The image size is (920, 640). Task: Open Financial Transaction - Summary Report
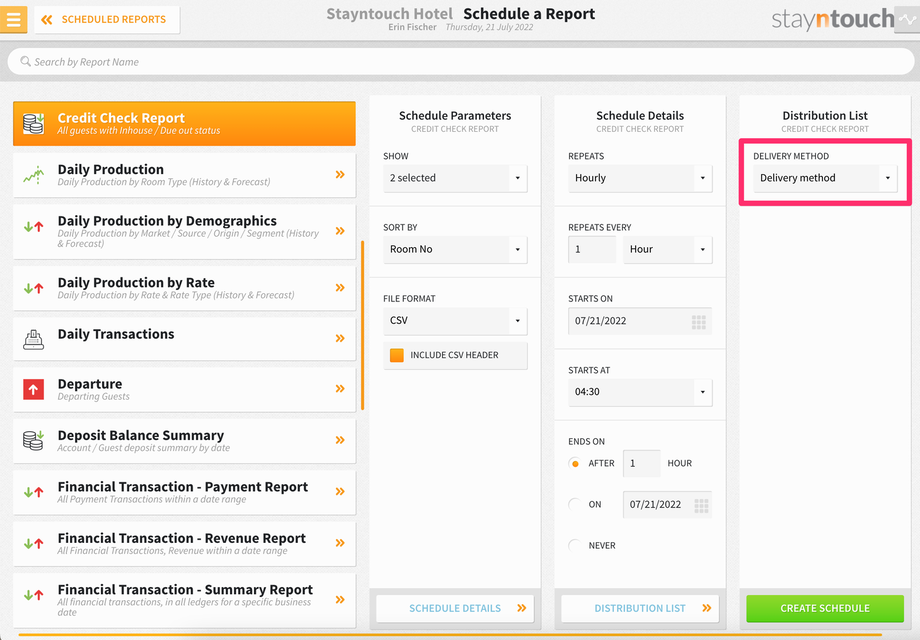coord(184,600)
